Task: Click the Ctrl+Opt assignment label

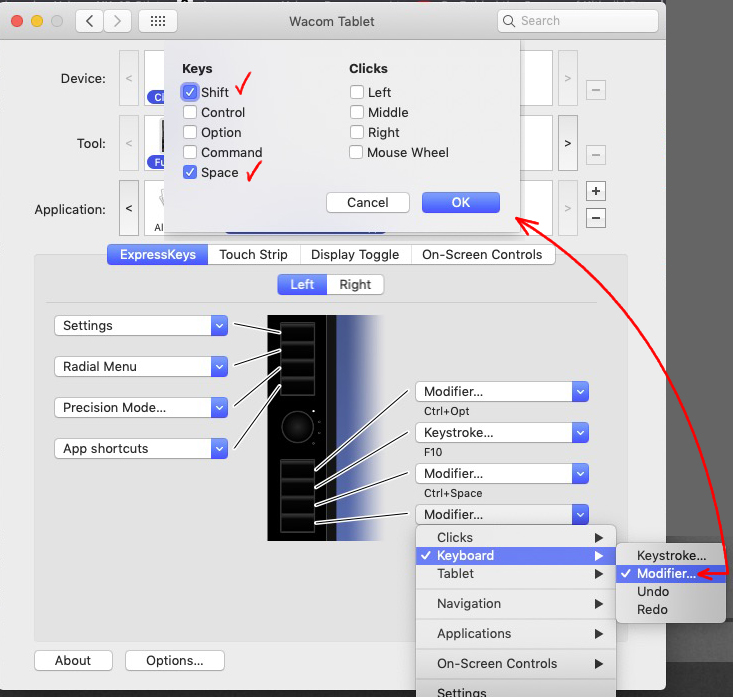Action: [x=446, y=411]
